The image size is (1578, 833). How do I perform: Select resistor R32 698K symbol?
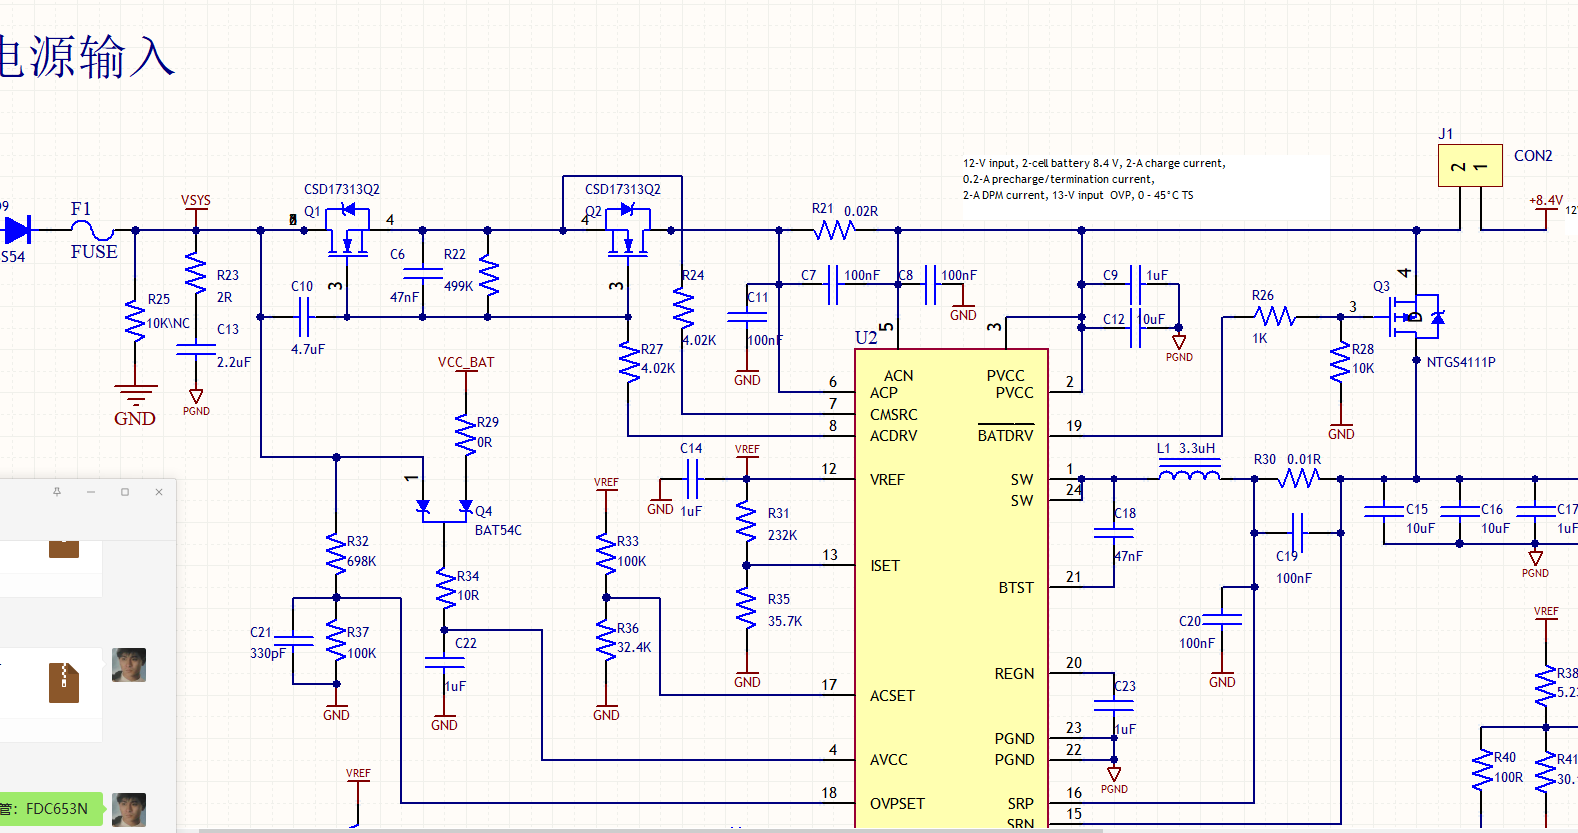336,553
